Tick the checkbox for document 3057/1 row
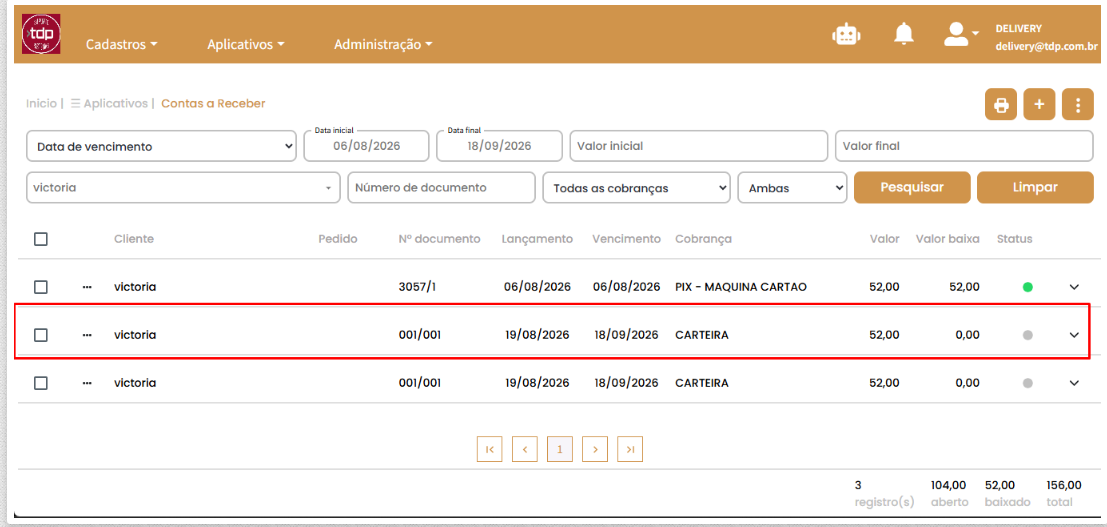The image size is (1107, 527). [41, 287]
